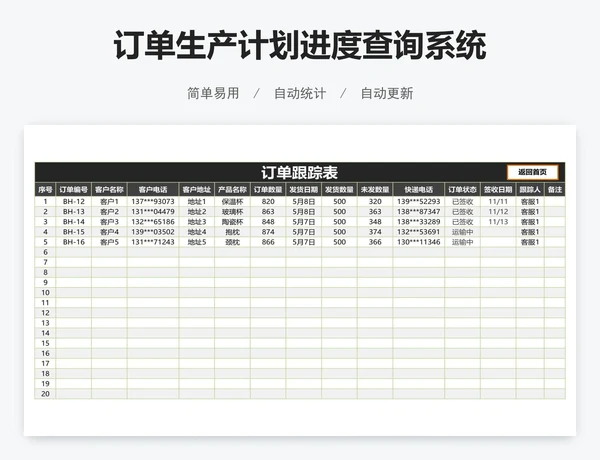Image resolution: width=600 pixels, height=460 pixels.
Task: Click order number cell BH-12
Action: (x=73, y=201)
